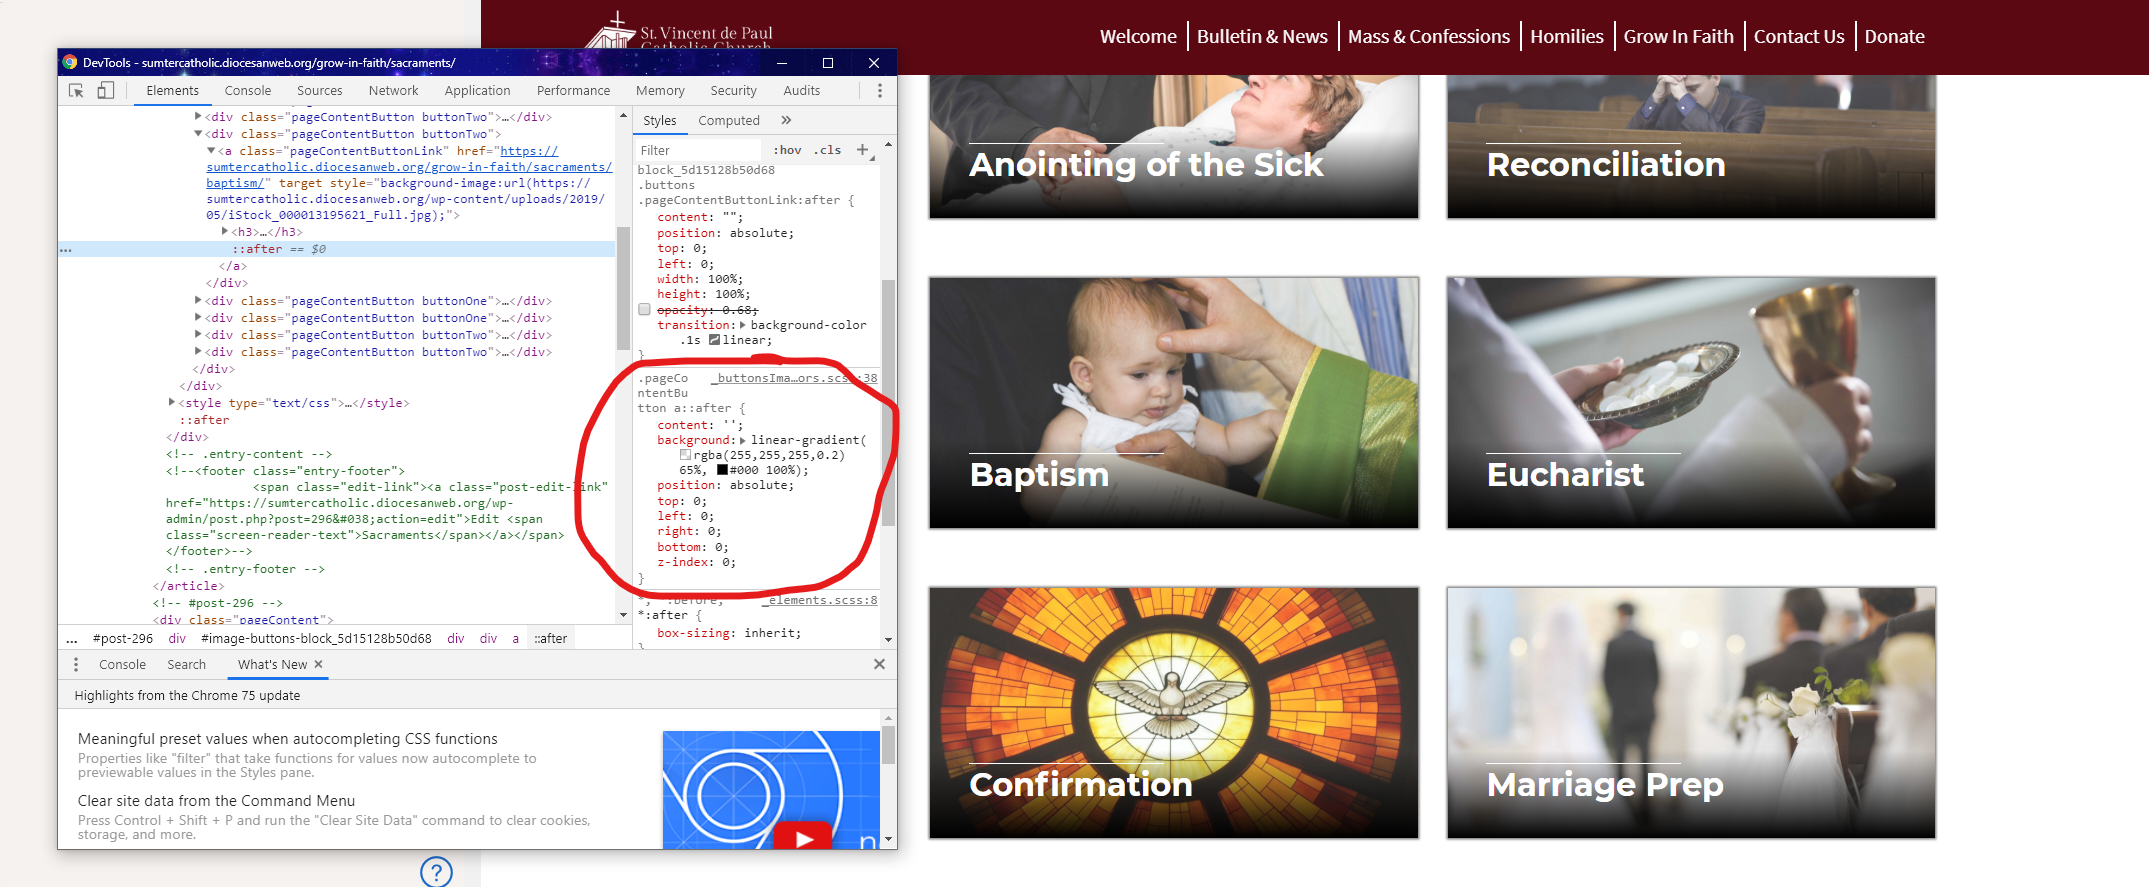Close the What's New drawer tab
The image size is (2149, 887).
tap(319, 665)
